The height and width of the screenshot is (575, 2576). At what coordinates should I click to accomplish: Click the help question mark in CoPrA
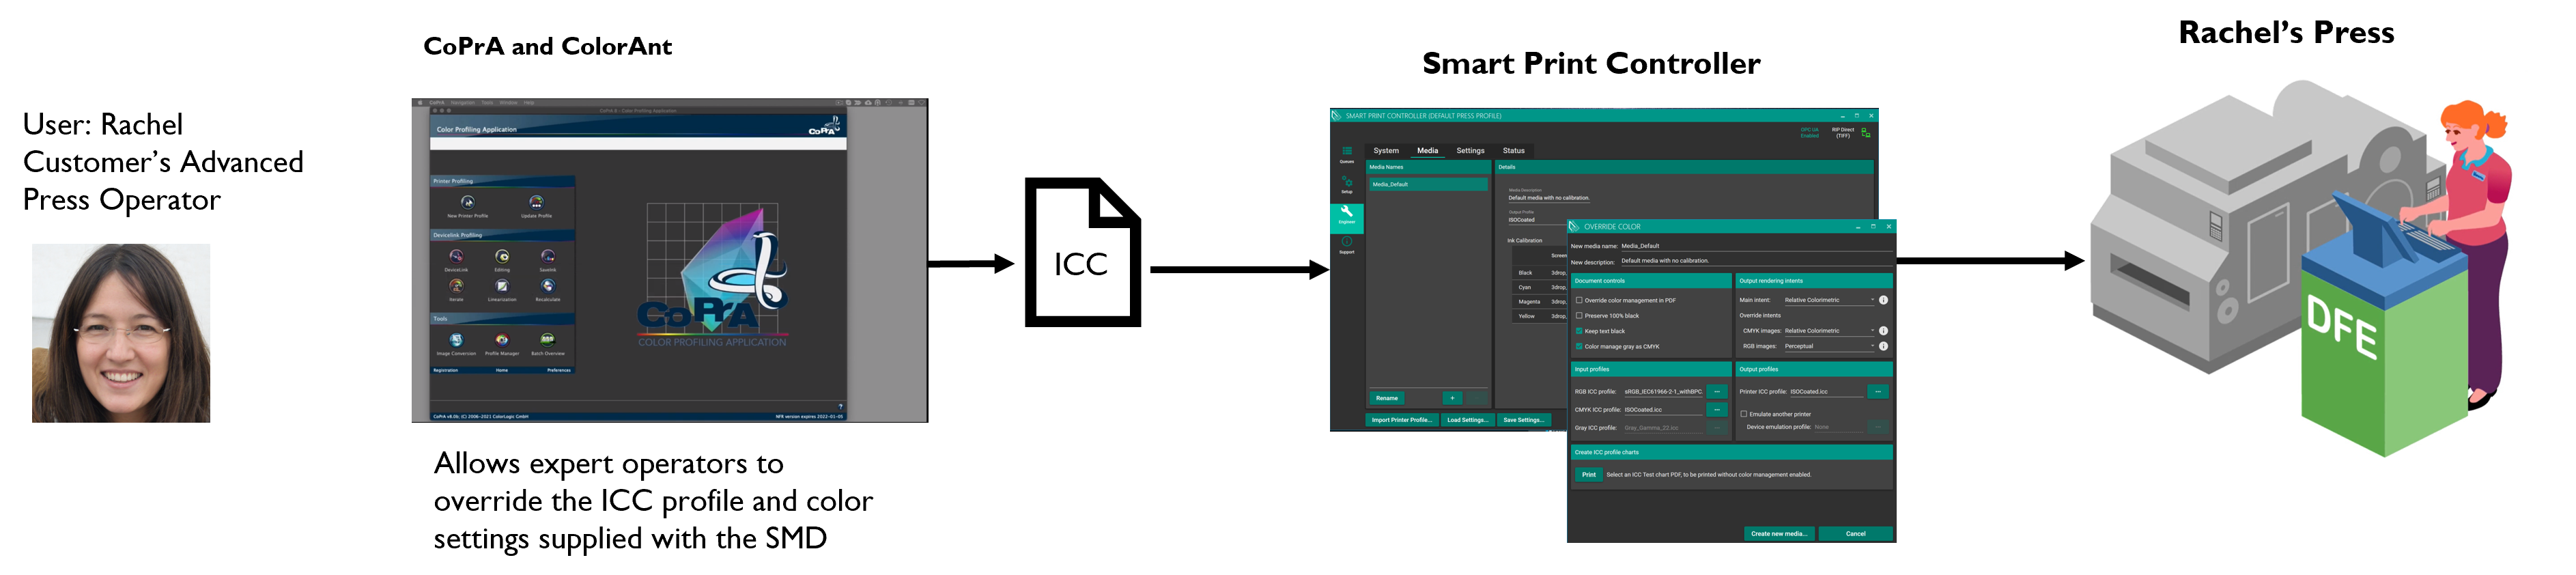(x=840, y=406)
